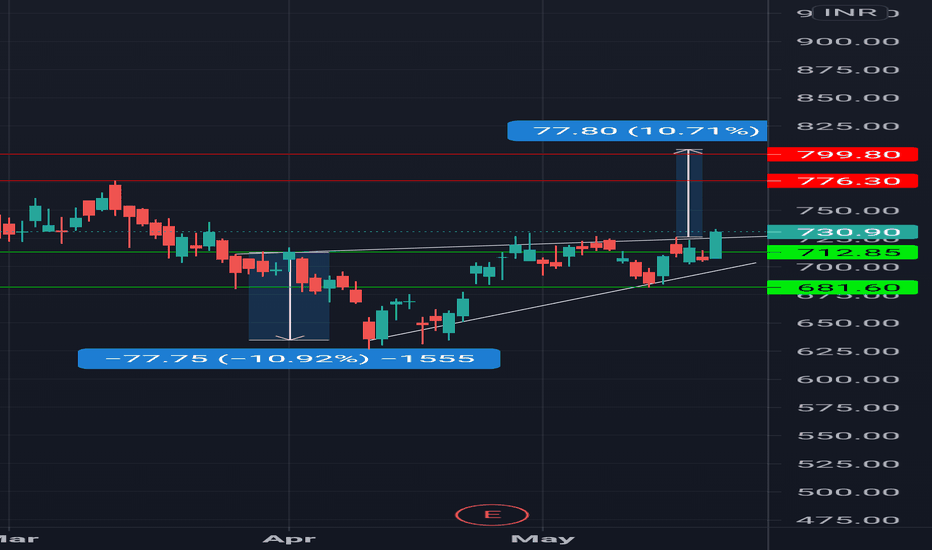Select the 681.60 green price label
The width and height of the screenshot is (932, 550).
[x=842, y=288]
